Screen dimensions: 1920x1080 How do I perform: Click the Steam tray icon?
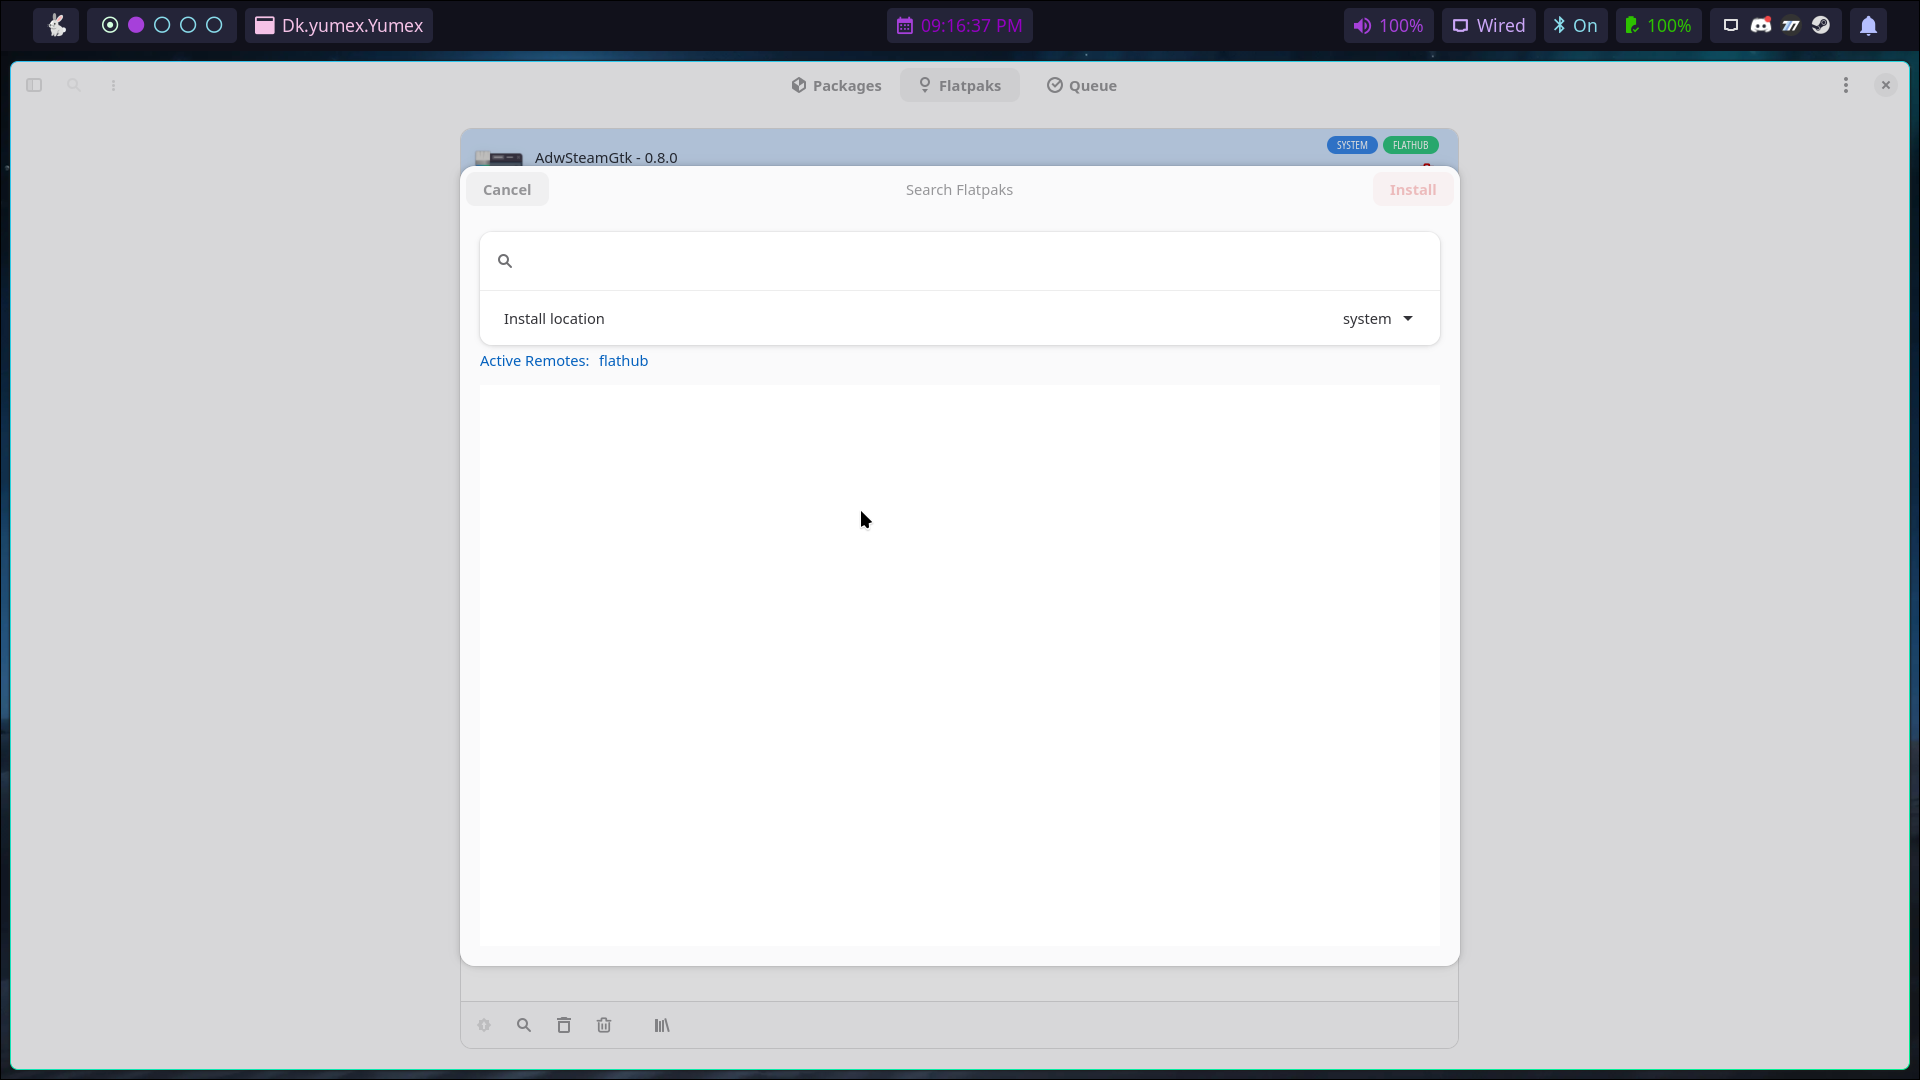(1821, 26)
